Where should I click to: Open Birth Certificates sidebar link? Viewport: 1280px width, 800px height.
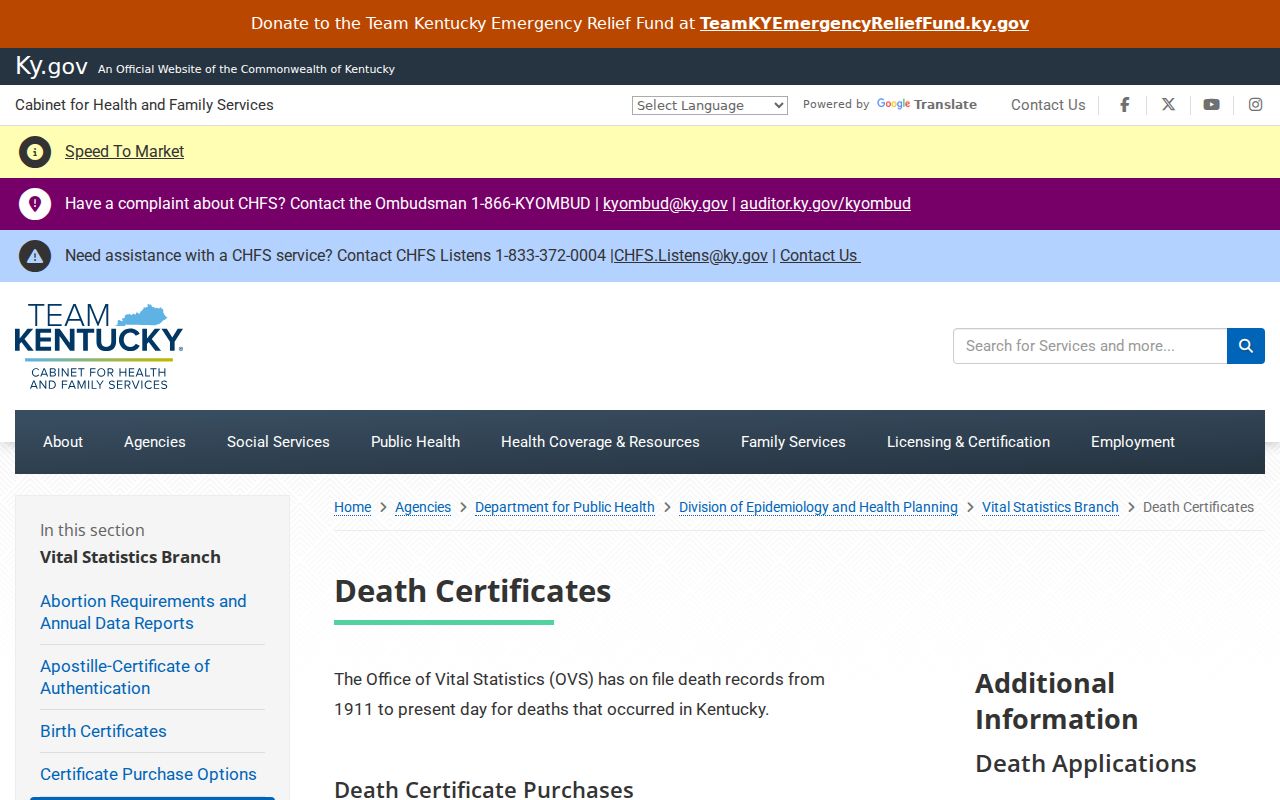tap(103, 731)
